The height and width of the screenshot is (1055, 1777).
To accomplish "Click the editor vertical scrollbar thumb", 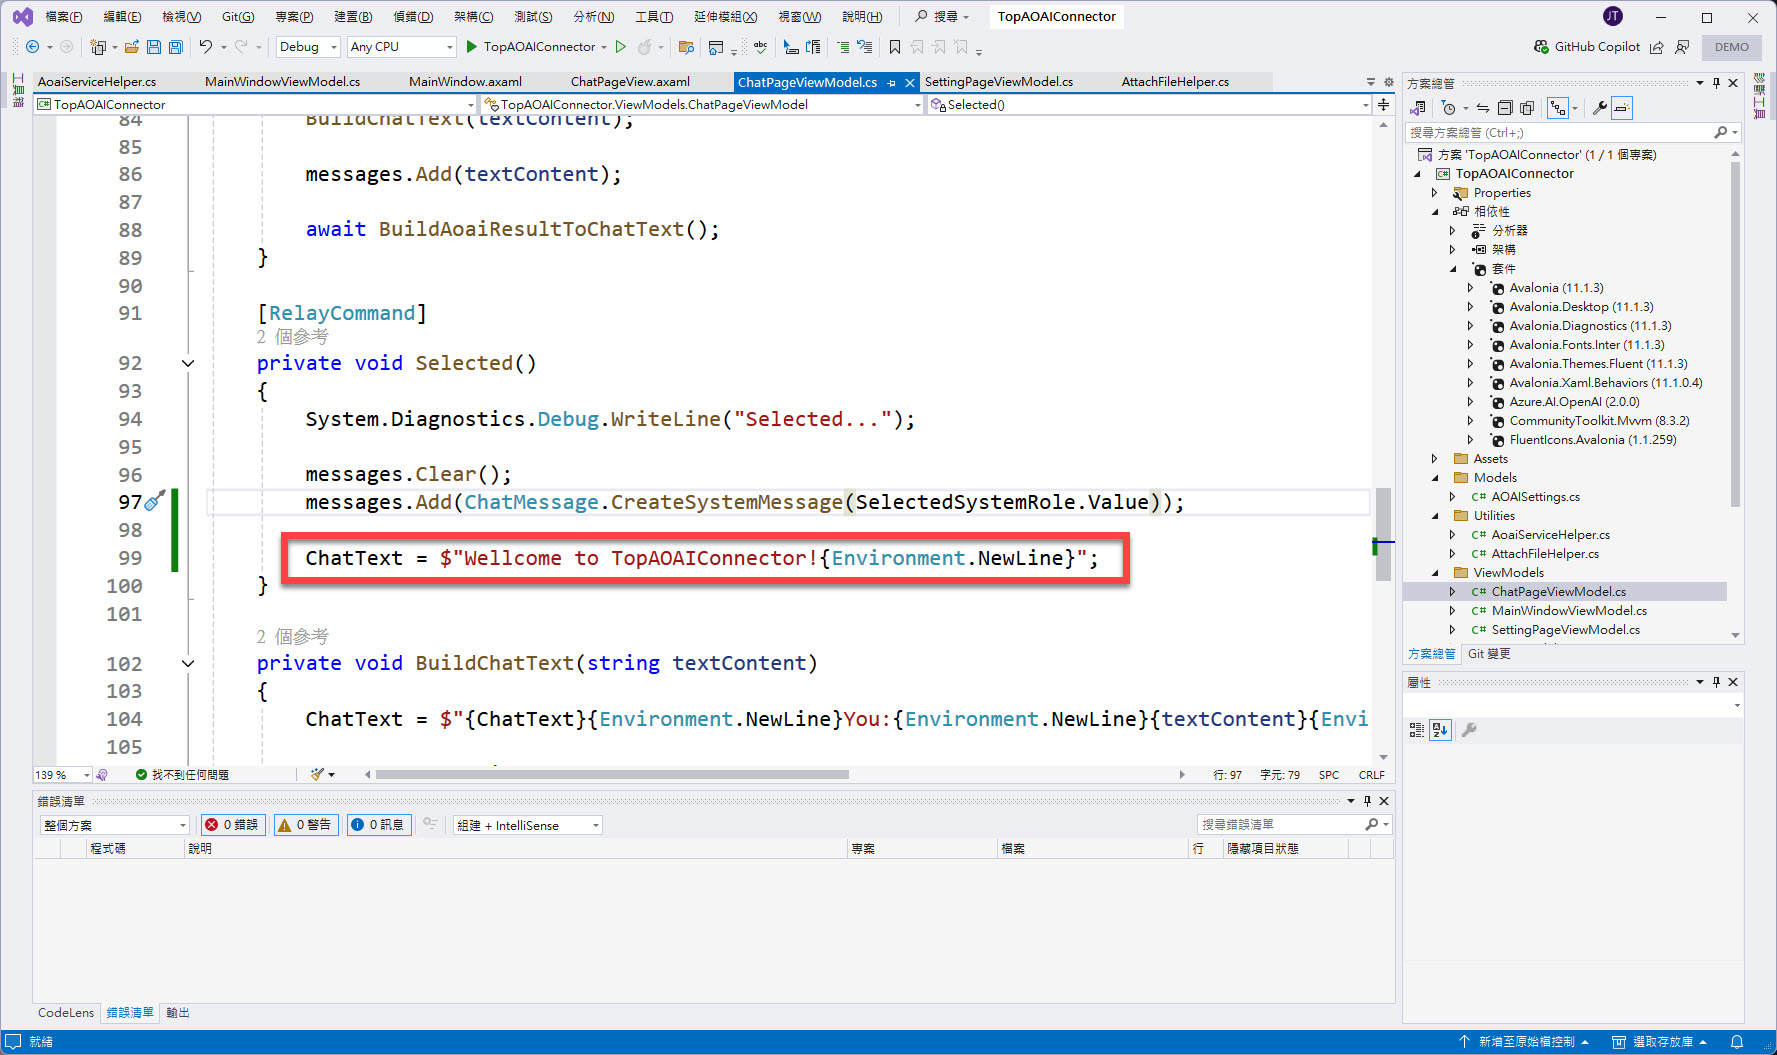I will pos(1383,535).
